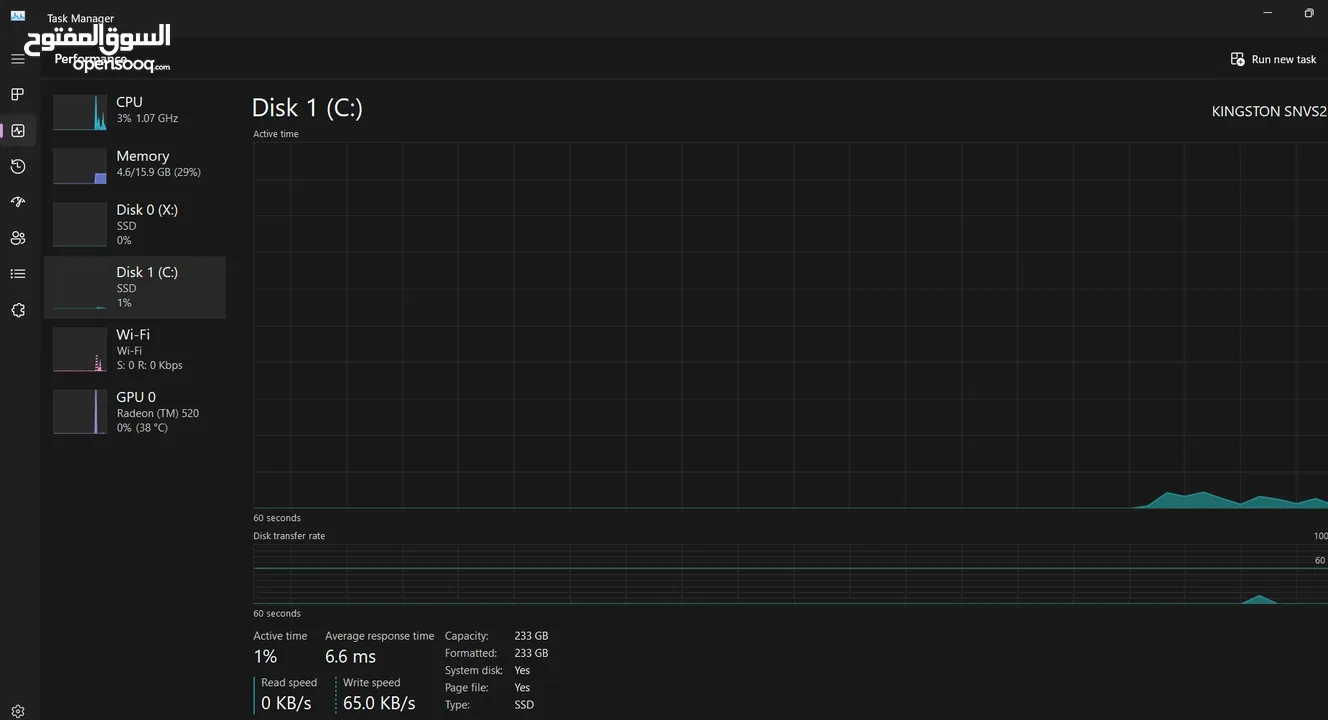Open Task Manager settings gear
Image resolution: width=1328 pixels, height=720 pixels.
17,711
